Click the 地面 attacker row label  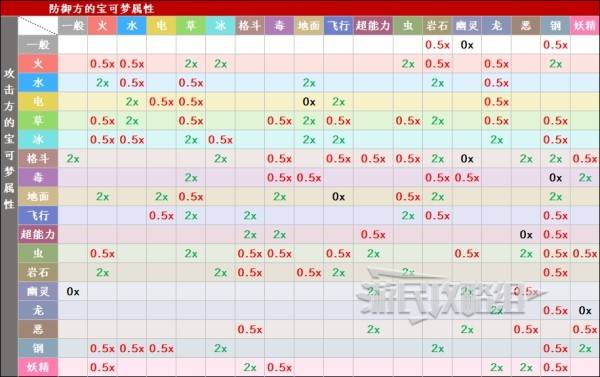pyautogui.click(x=38, y=196)
